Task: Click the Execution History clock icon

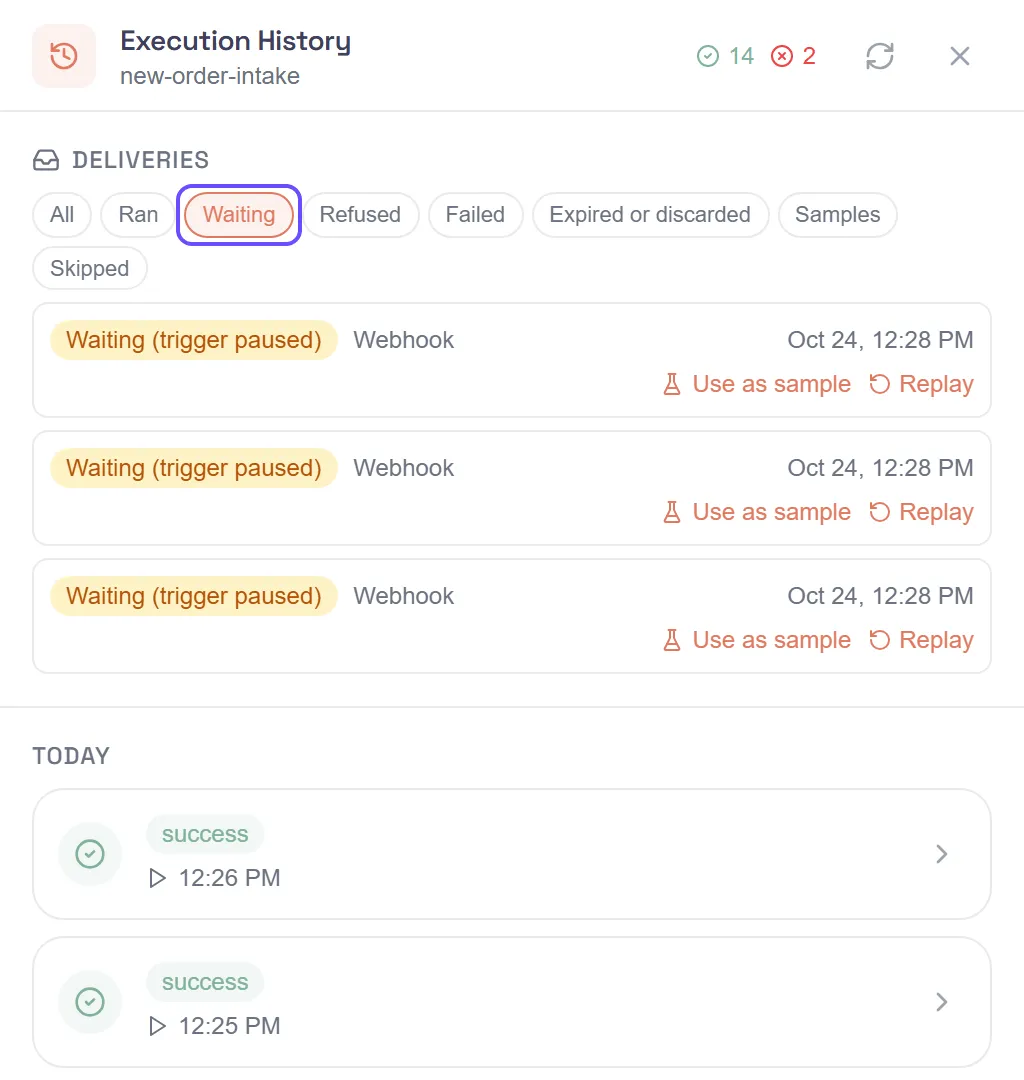Action: click(64, 56)
